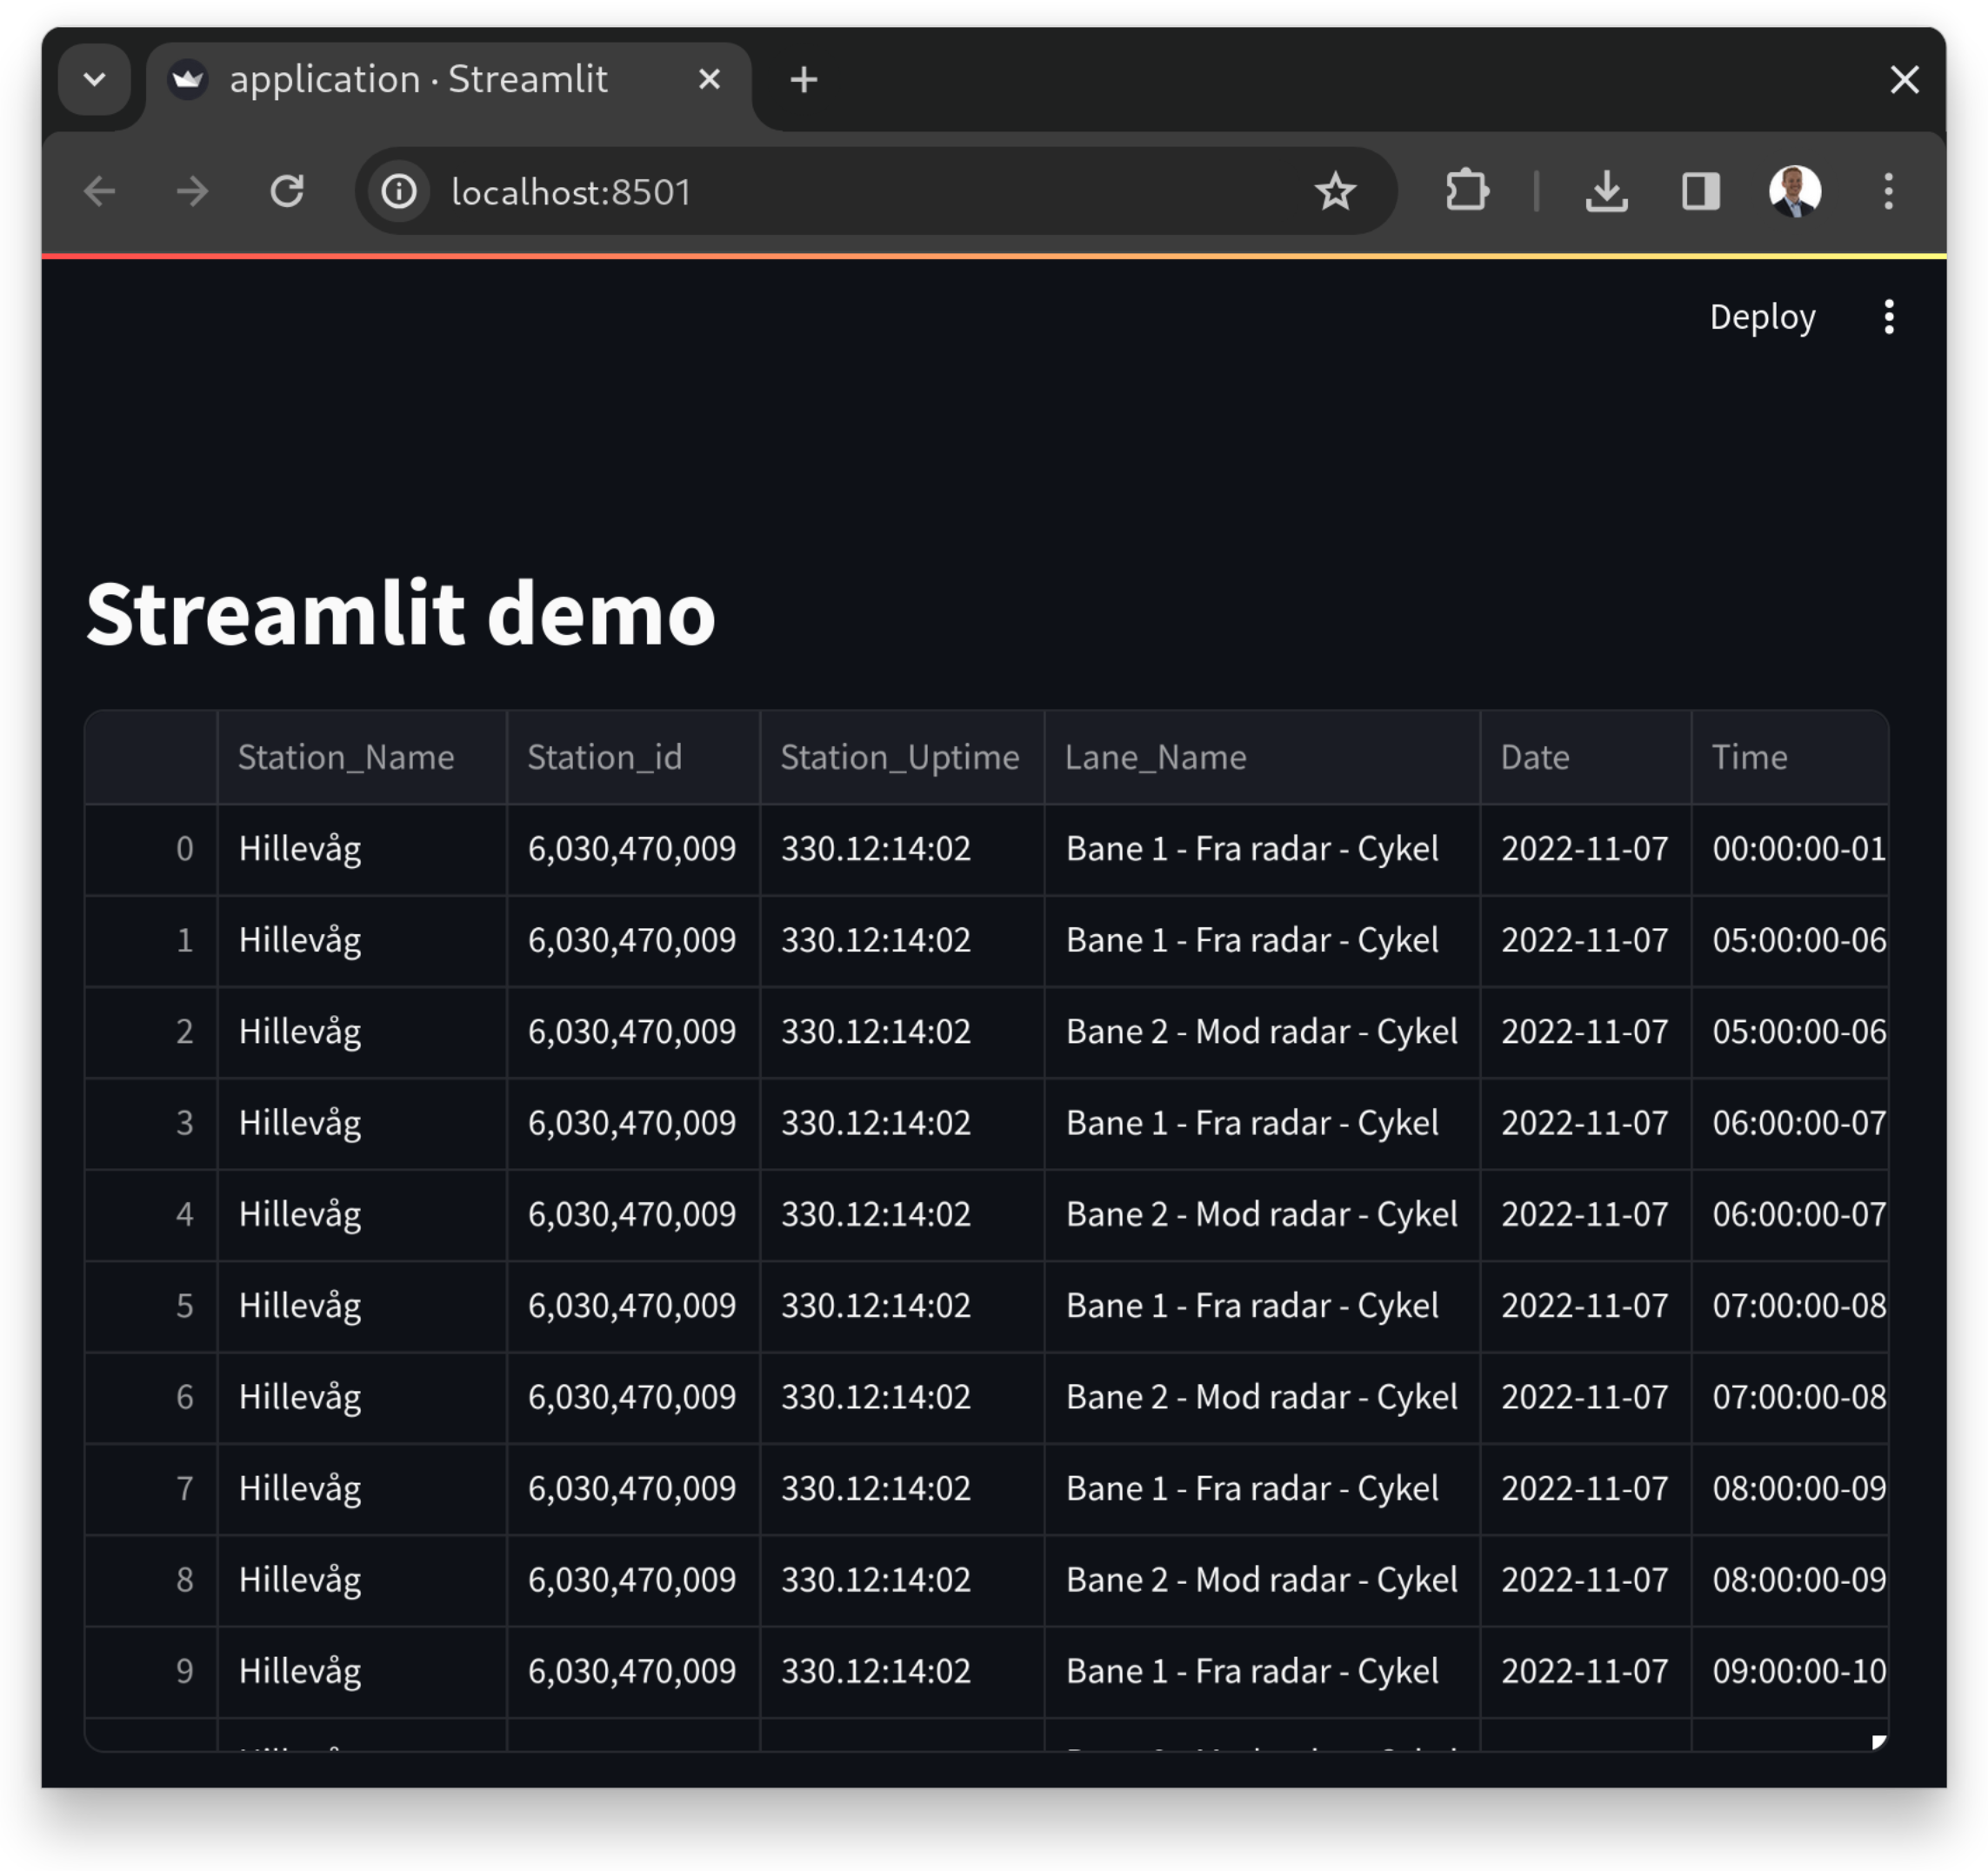Sort by the Time column header
The image size is (1988, 1871).
(x=1790, y=757)
